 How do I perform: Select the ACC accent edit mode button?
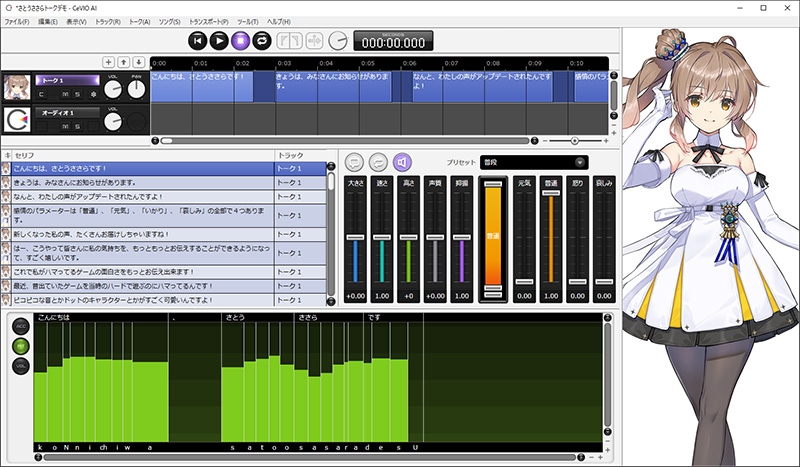[21, 326]
